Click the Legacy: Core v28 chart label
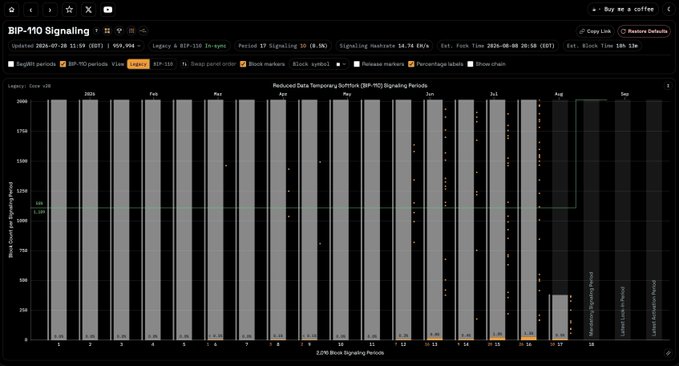The height and width of the screenshot is (366, 679). 29,86
